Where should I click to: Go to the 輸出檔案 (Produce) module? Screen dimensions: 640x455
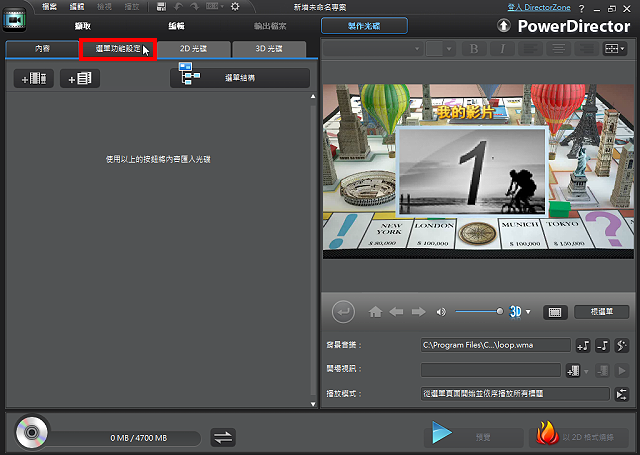(270, 26)
